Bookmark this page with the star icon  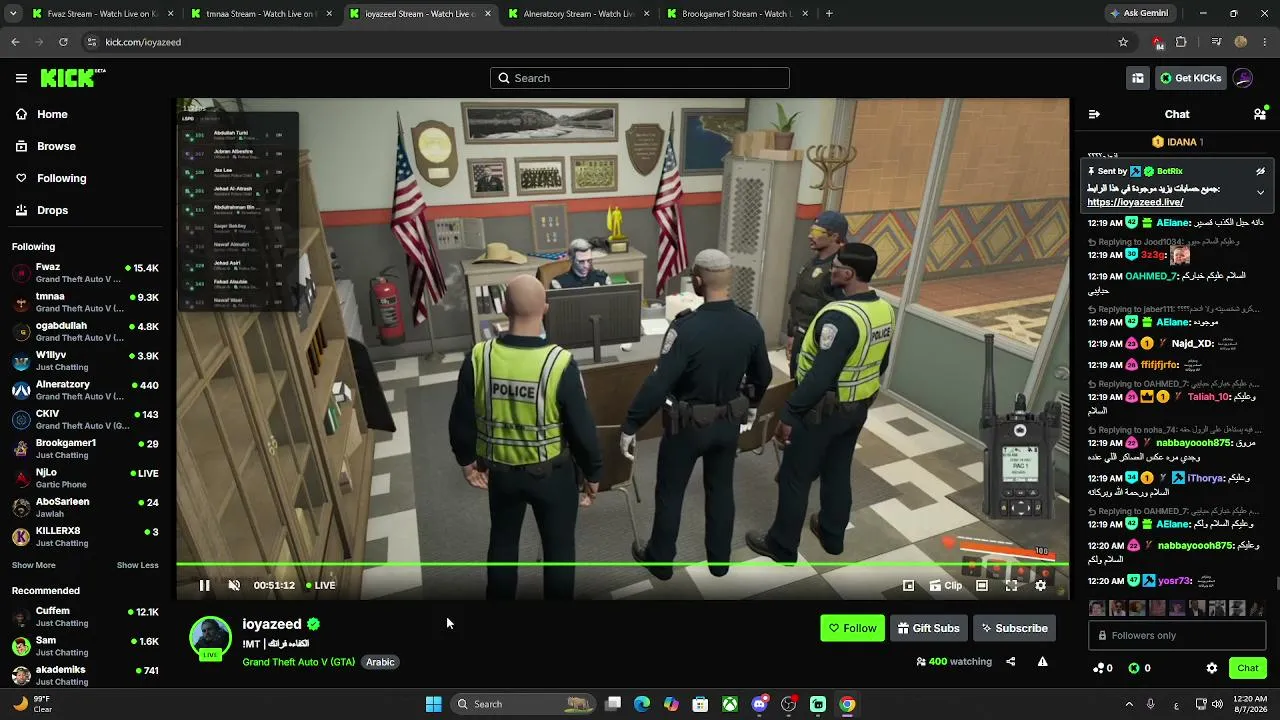[x=1123, y=42]
